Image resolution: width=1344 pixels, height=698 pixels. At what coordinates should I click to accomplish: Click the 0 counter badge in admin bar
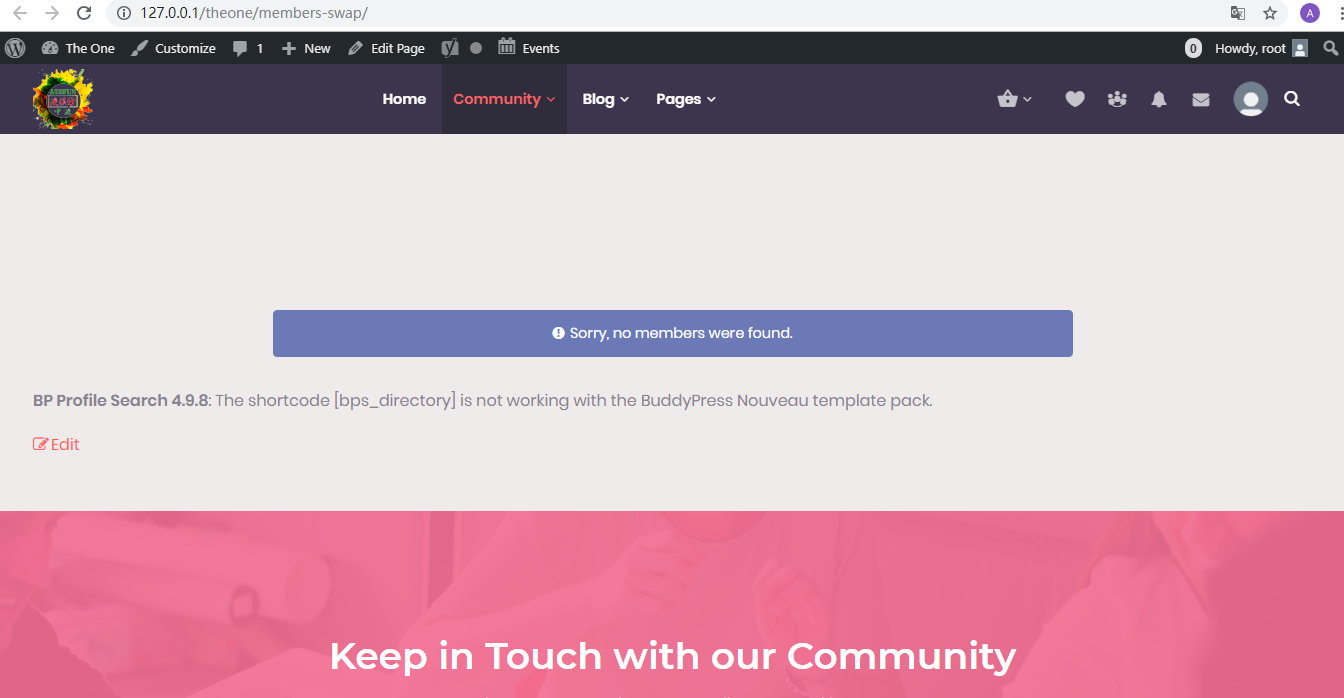1193,48
